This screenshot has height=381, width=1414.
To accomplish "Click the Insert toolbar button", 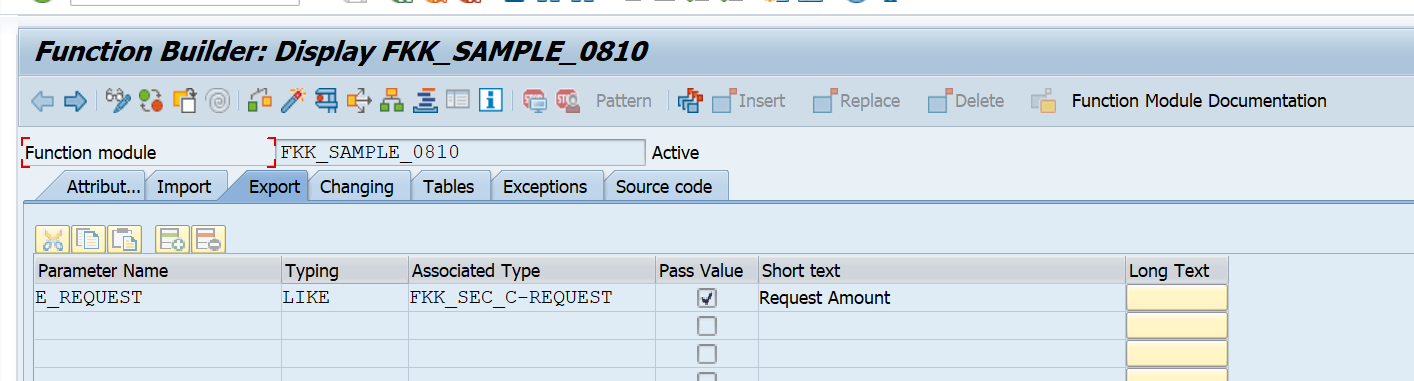I will point(748,101).
